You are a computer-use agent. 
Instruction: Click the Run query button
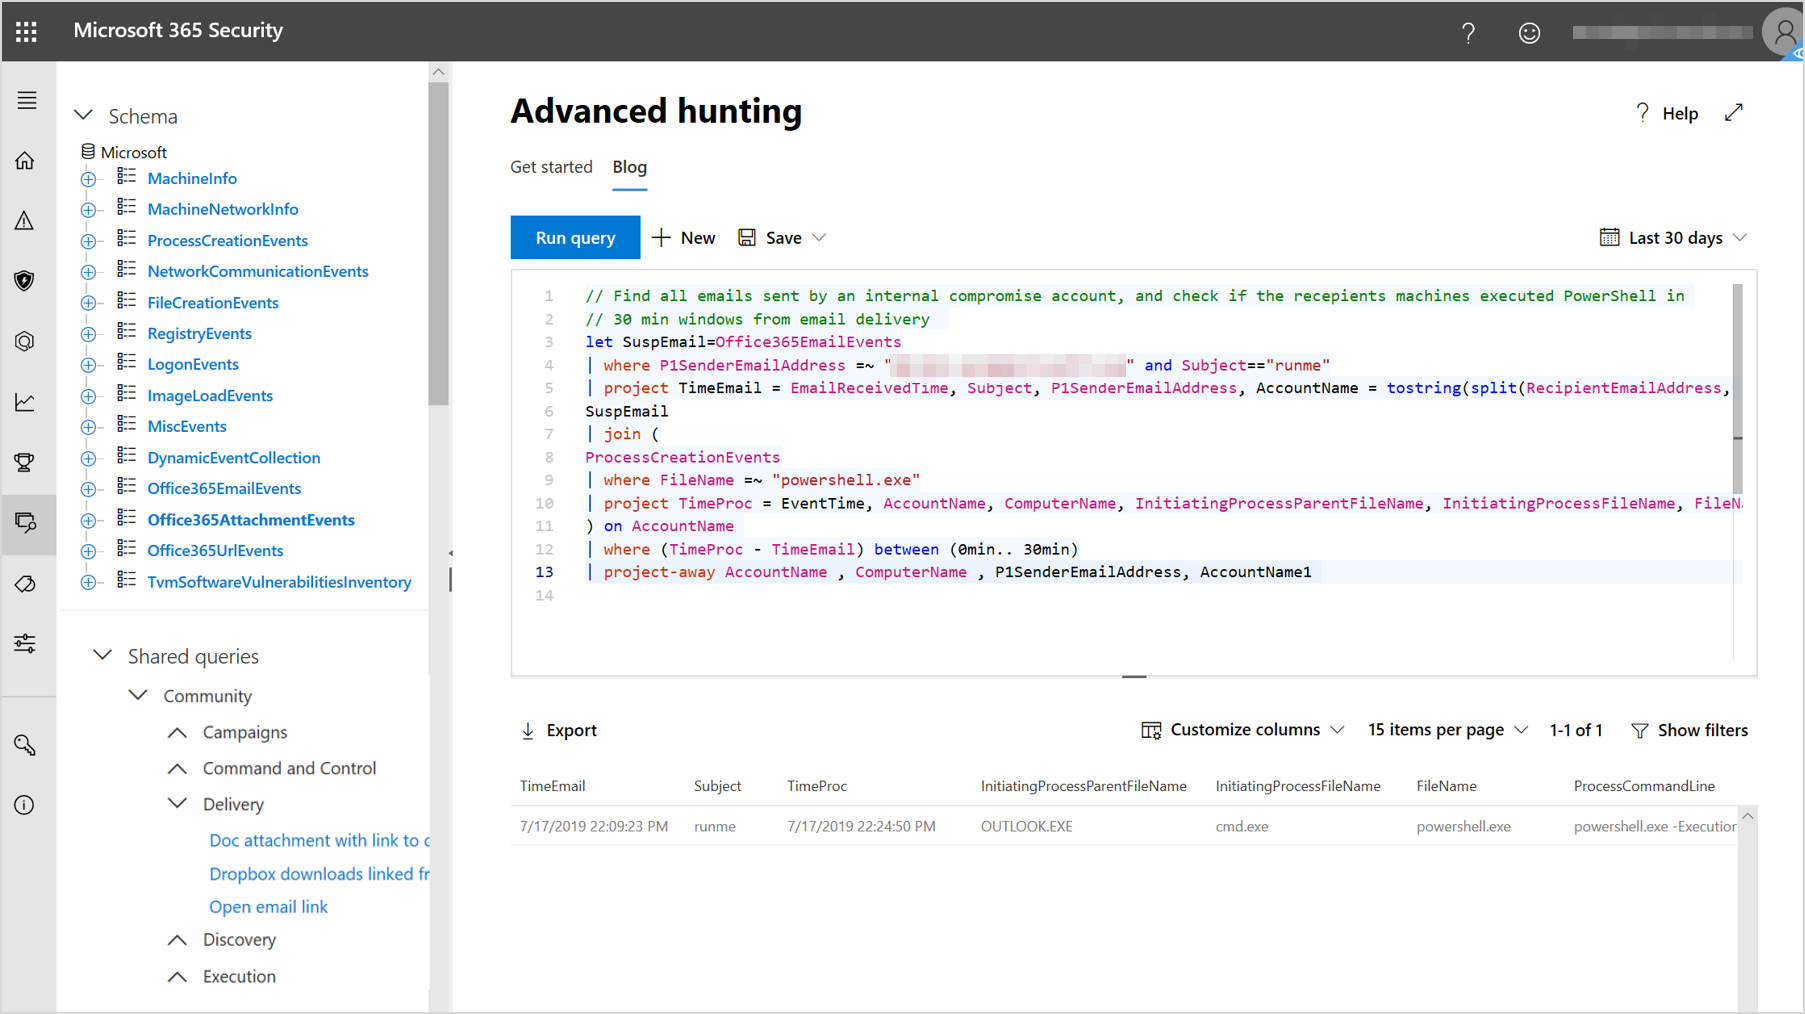(575, 237)
